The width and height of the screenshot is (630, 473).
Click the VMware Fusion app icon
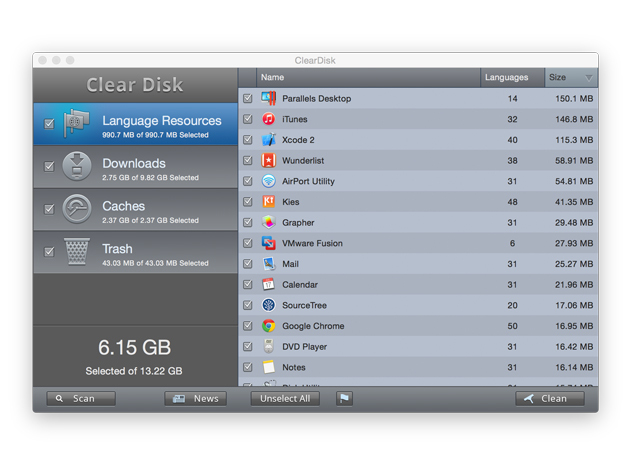[x=268, y=243]
